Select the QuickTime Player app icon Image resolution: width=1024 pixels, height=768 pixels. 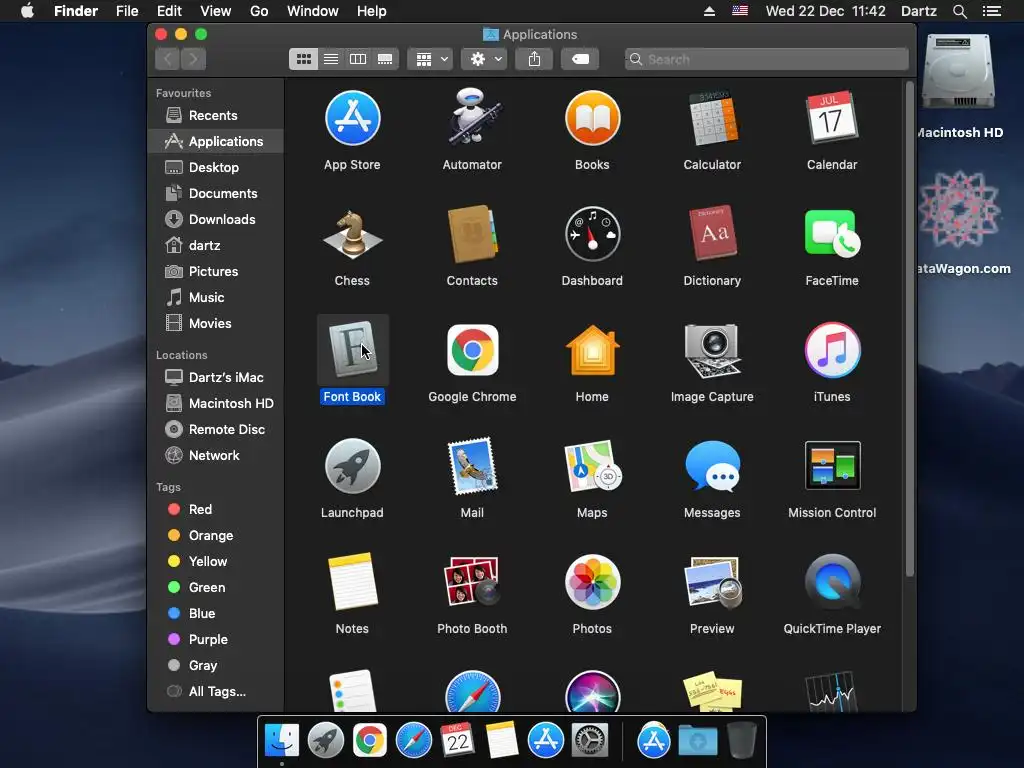click(832, 582)
